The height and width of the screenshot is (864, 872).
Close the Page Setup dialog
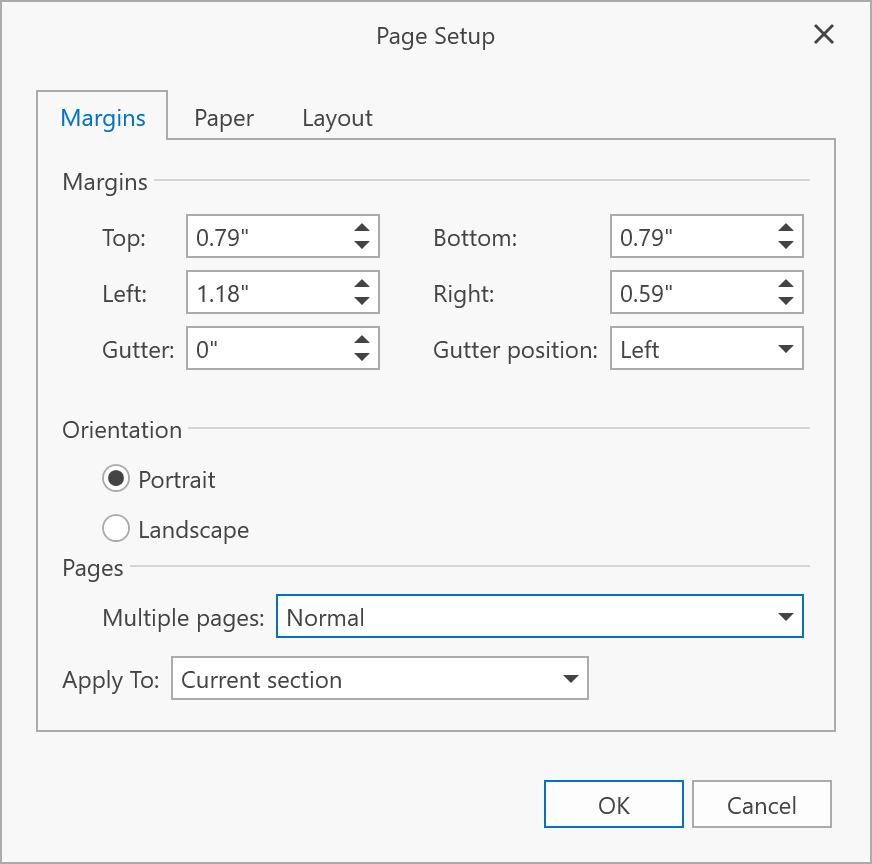(823, 35)
